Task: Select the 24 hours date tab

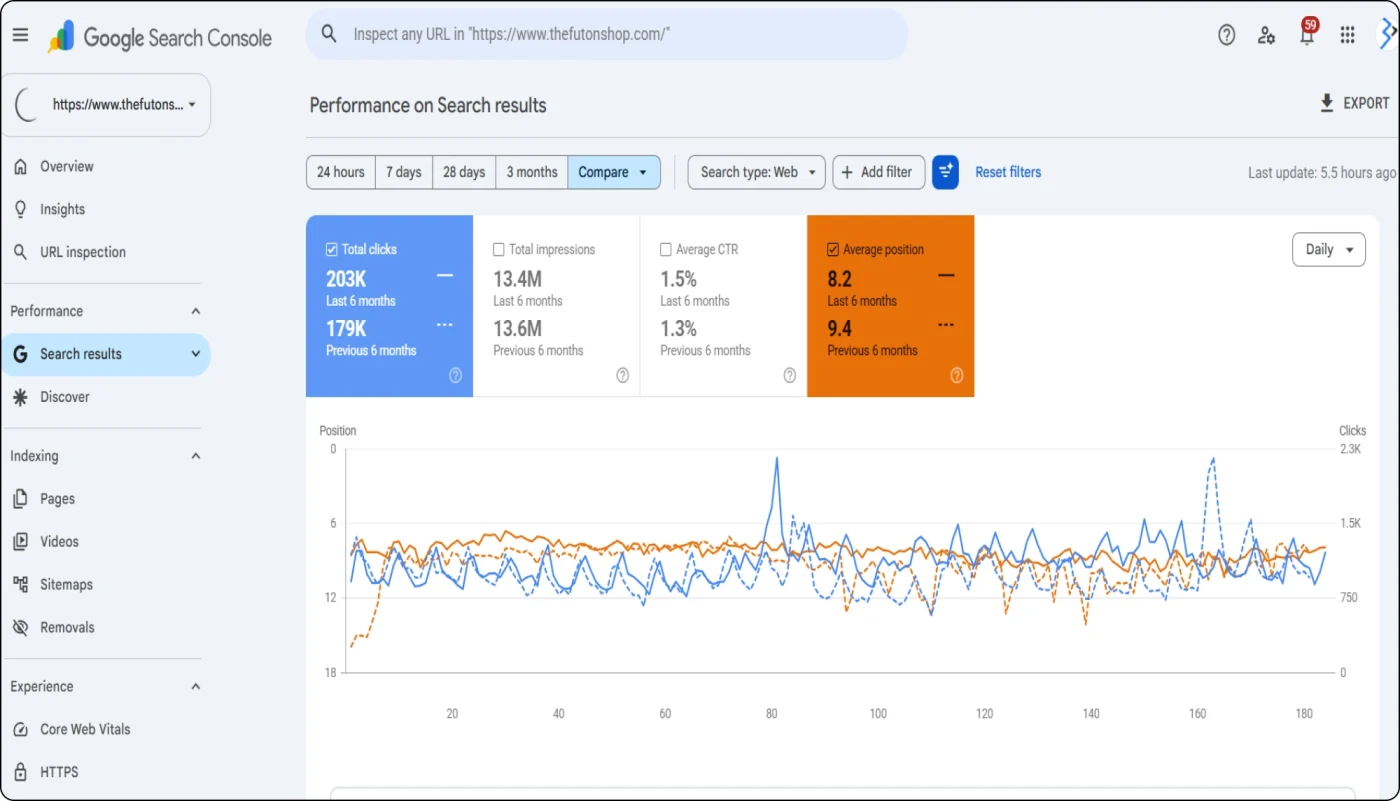Action: coord(341,172)
